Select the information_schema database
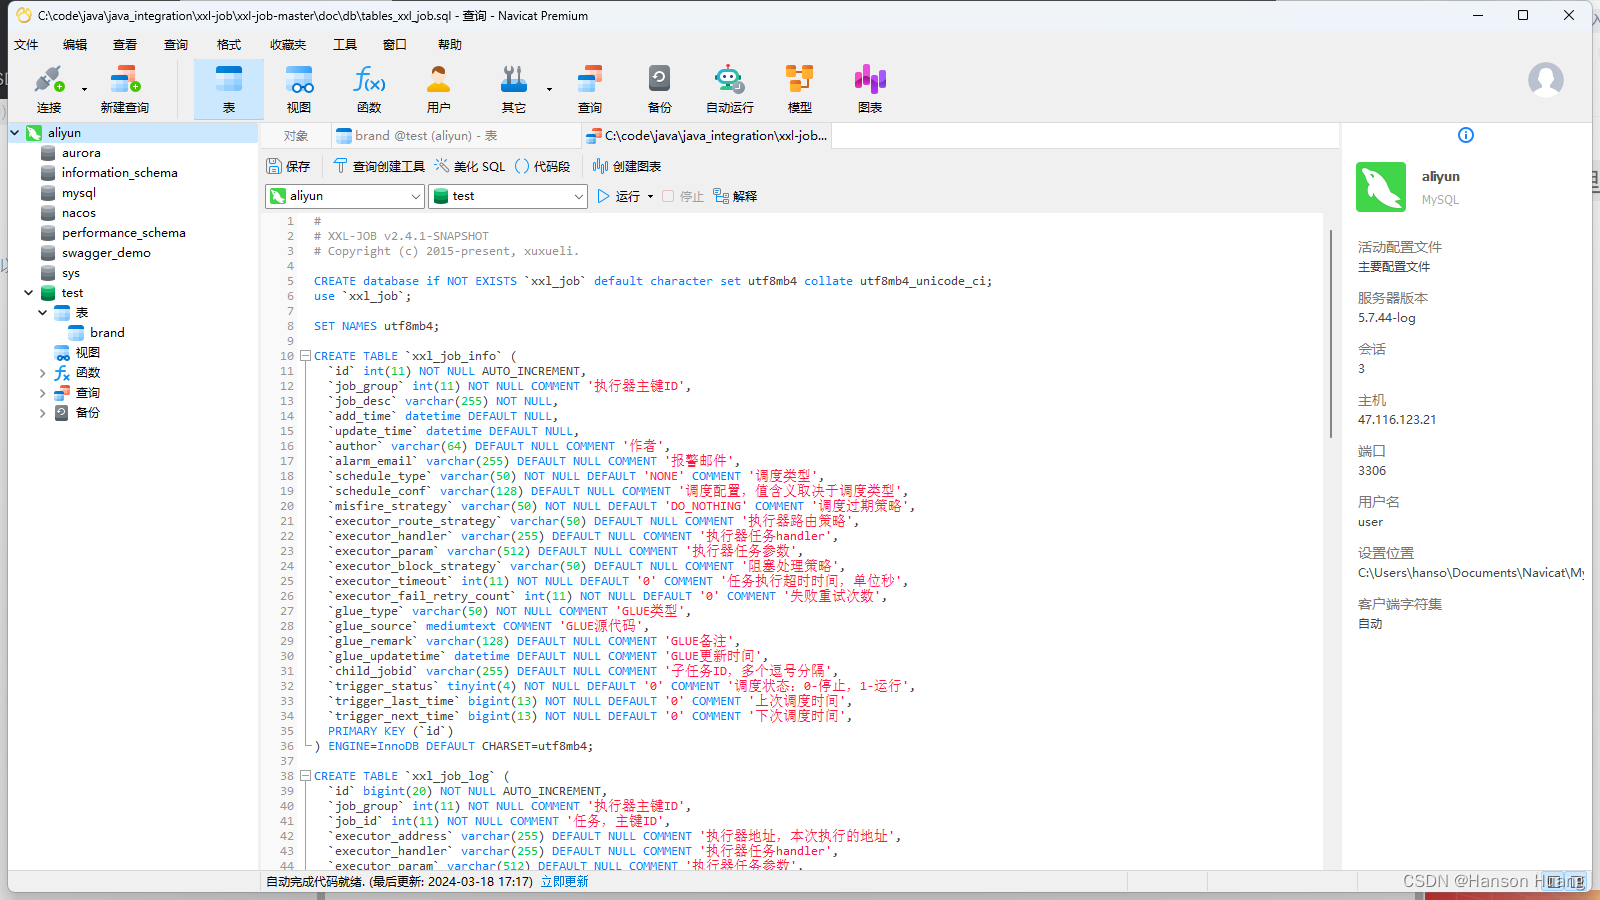Viewport: 1600px width, 900px height. [x=119, y=173]
